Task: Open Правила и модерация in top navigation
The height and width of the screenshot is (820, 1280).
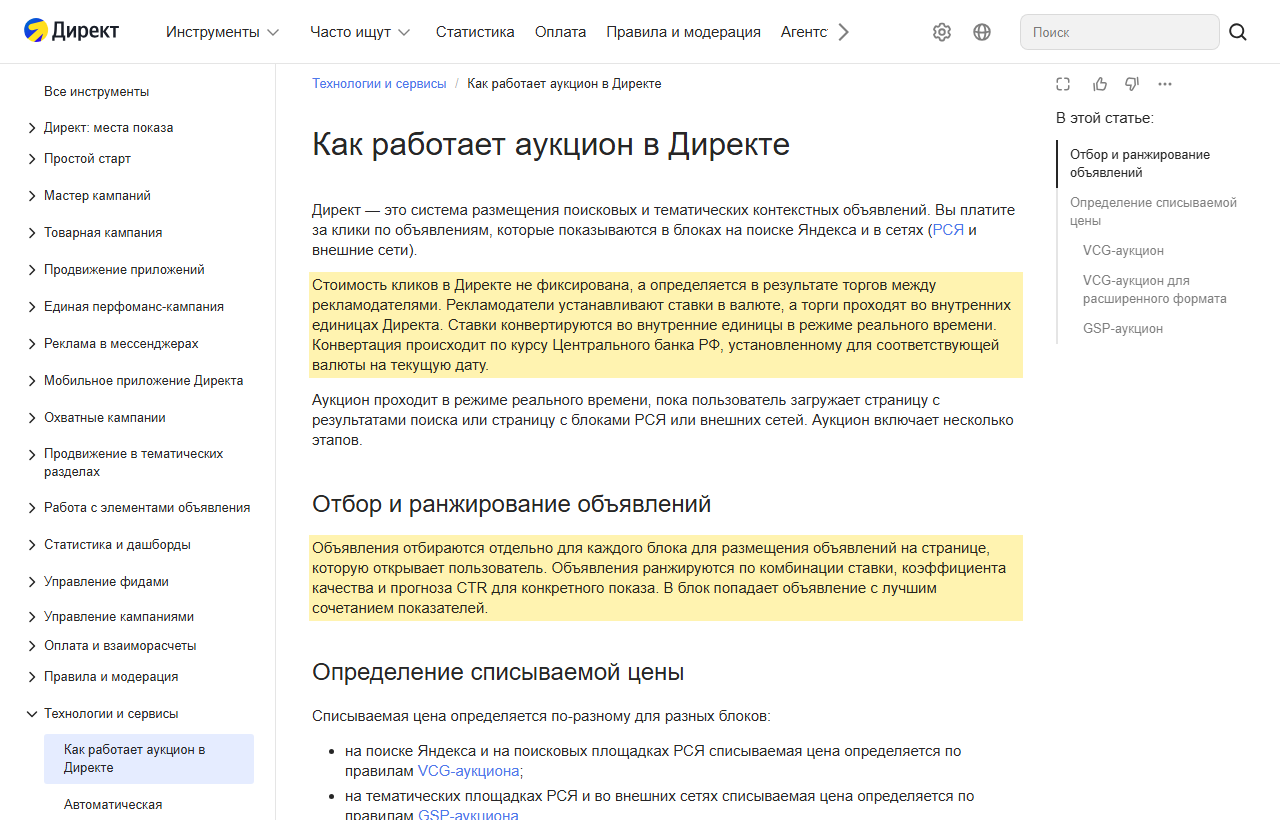Action: click(x=683, y=32)
